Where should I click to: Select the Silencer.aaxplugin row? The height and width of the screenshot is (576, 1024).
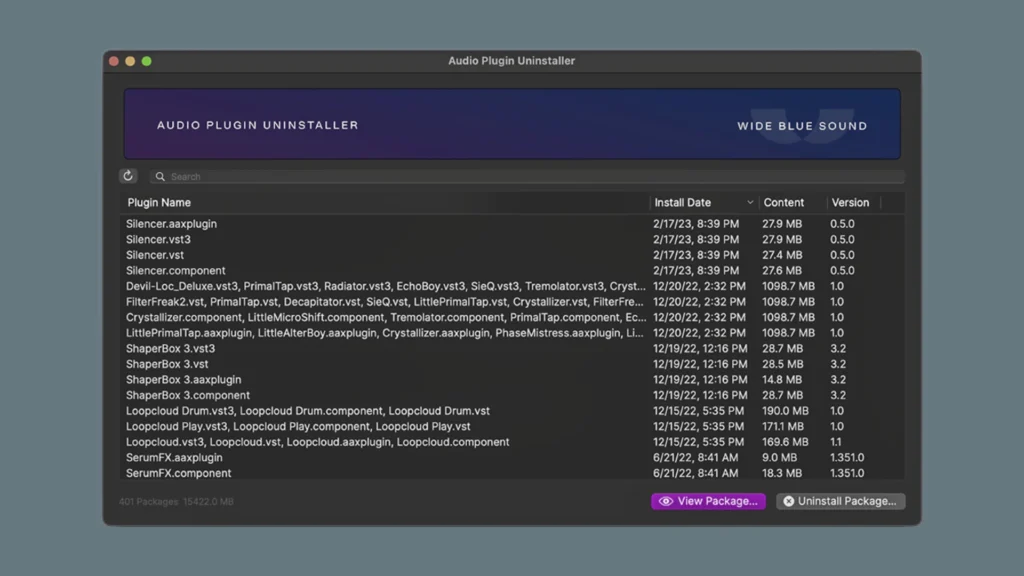(172, 224)
